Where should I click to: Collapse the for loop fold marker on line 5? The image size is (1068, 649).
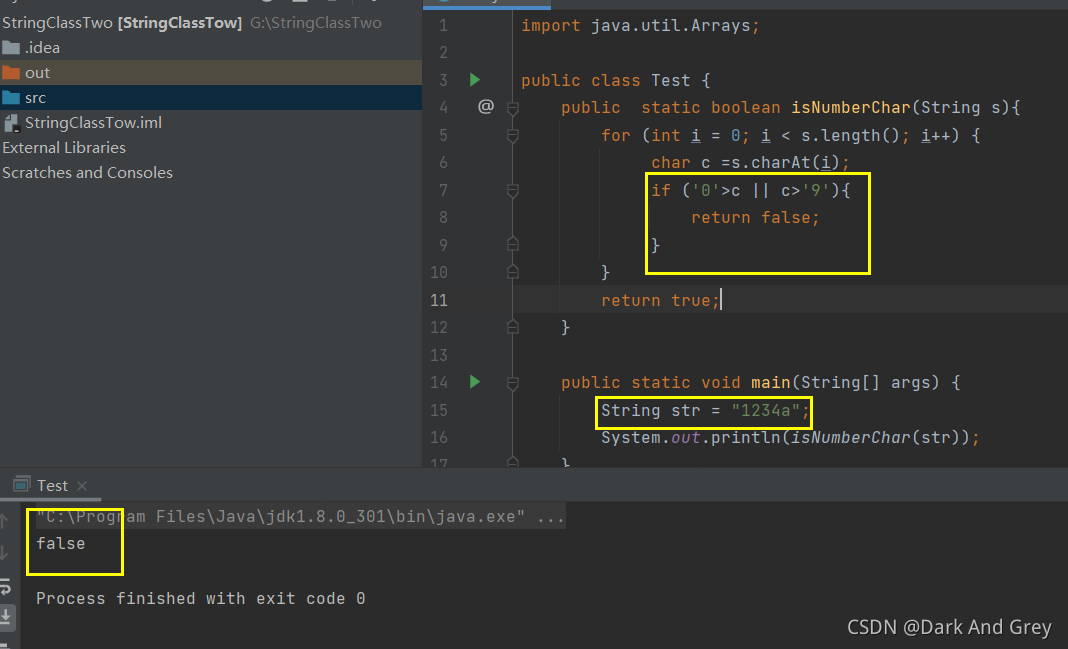point(513,136)
